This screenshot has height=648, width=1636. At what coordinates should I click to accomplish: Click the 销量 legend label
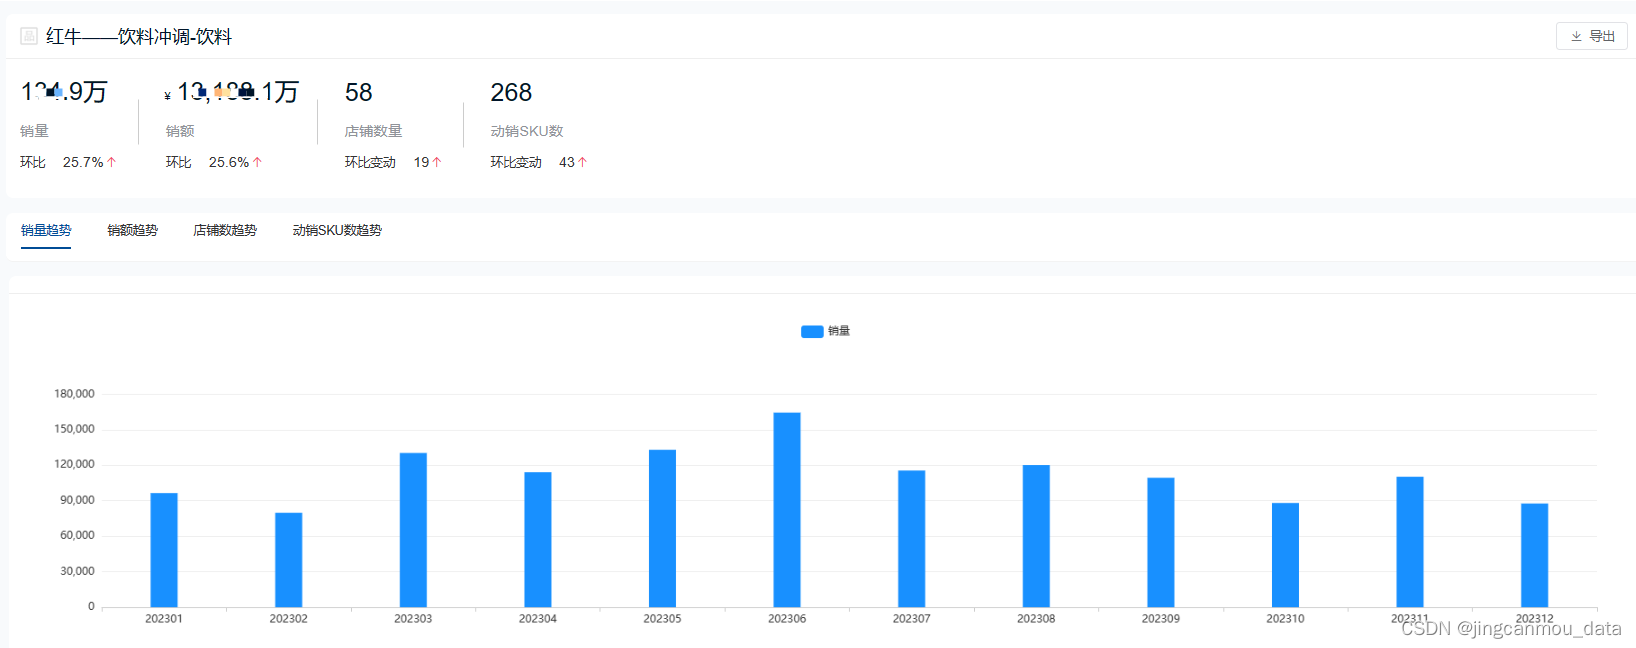(x=839, y=331)
